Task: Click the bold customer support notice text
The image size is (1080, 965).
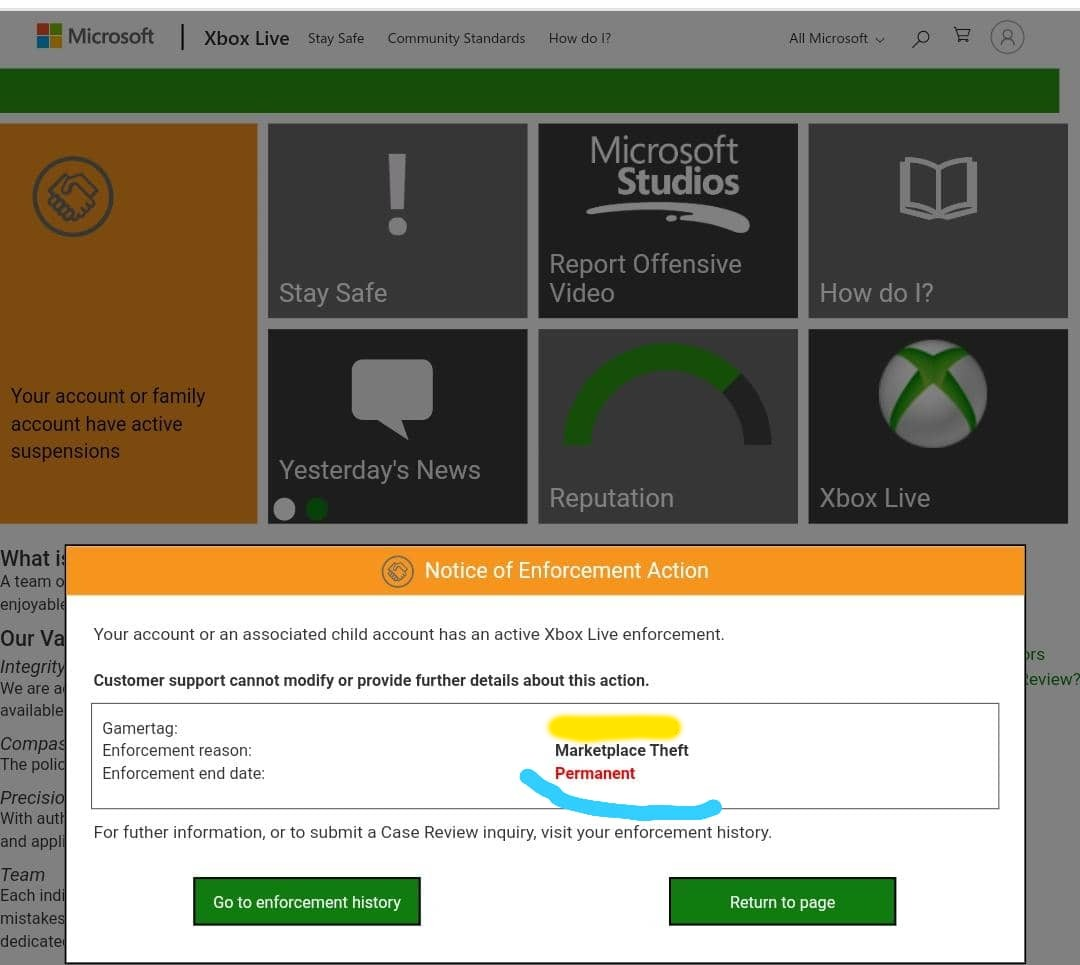Action: click(x=371, y=681)
